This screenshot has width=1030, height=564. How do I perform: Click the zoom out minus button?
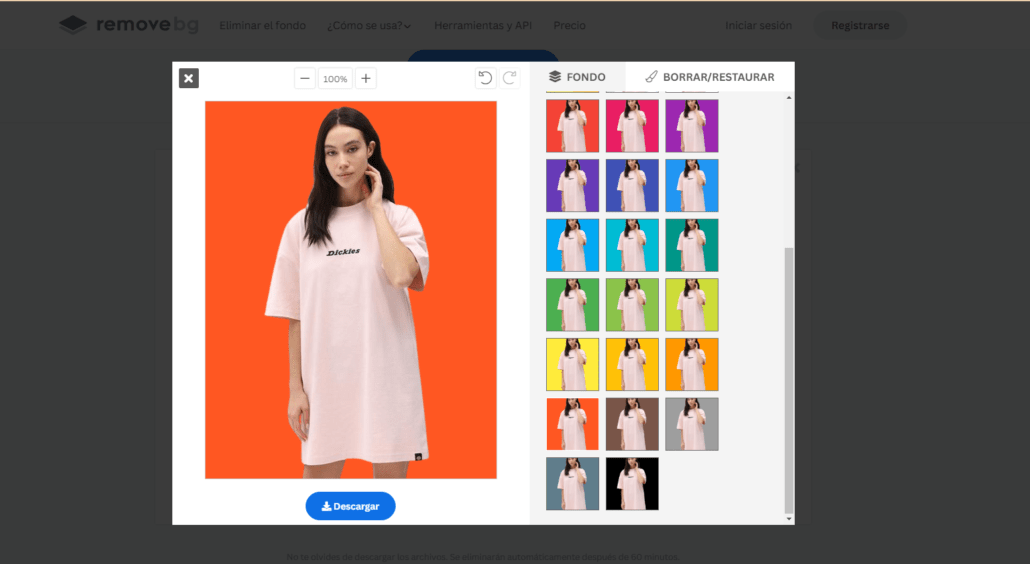[305, 78]
